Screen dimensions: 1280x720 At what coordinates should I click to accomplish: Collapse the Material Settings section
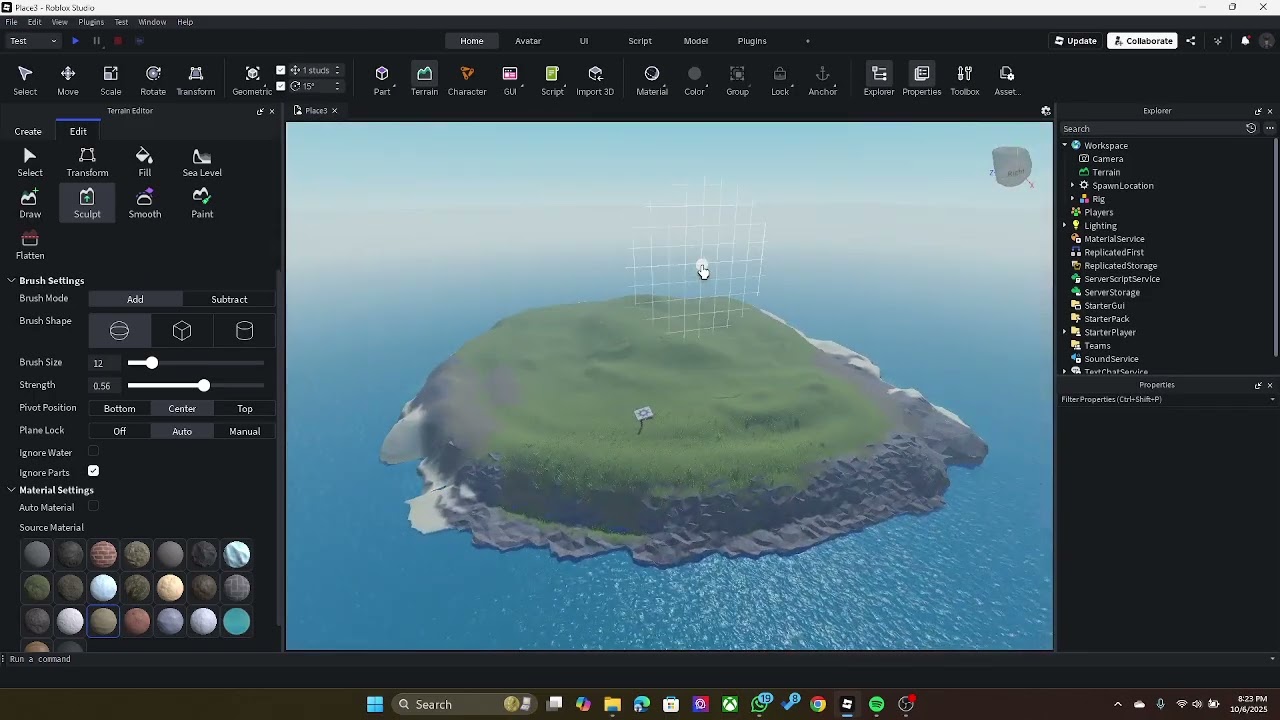click(x=11, y=490)
